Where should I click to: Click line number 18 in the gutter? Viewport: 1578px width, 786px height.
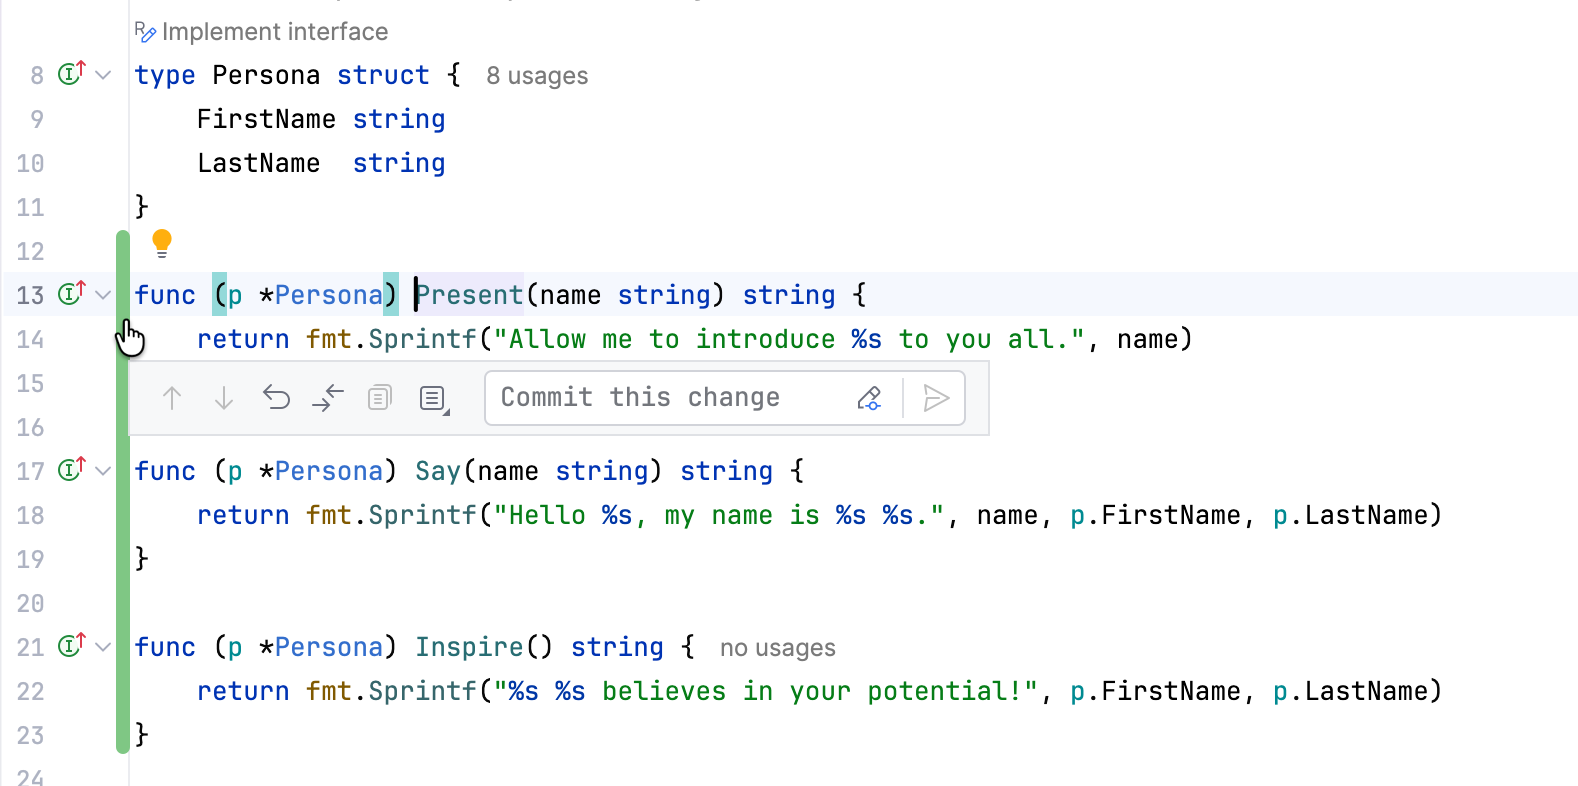[x=30, y=516]
